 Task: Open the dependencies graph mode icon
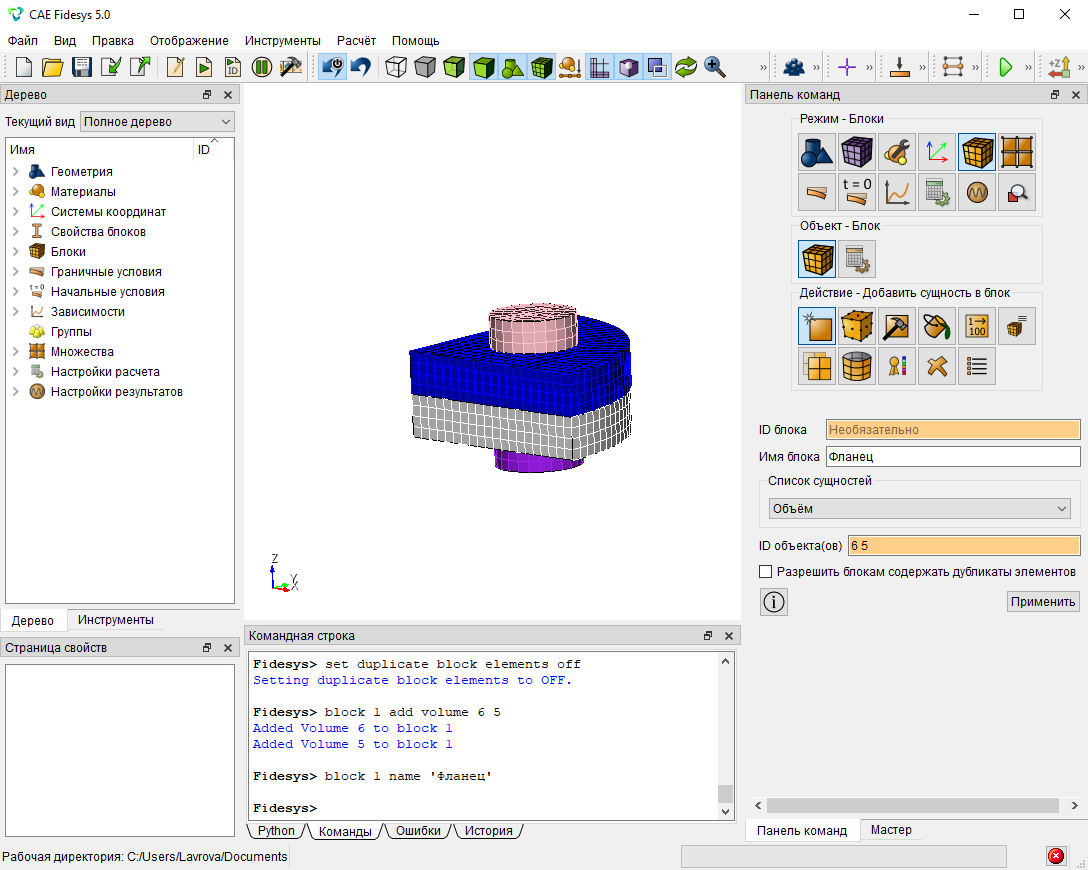tap(896, 192)
